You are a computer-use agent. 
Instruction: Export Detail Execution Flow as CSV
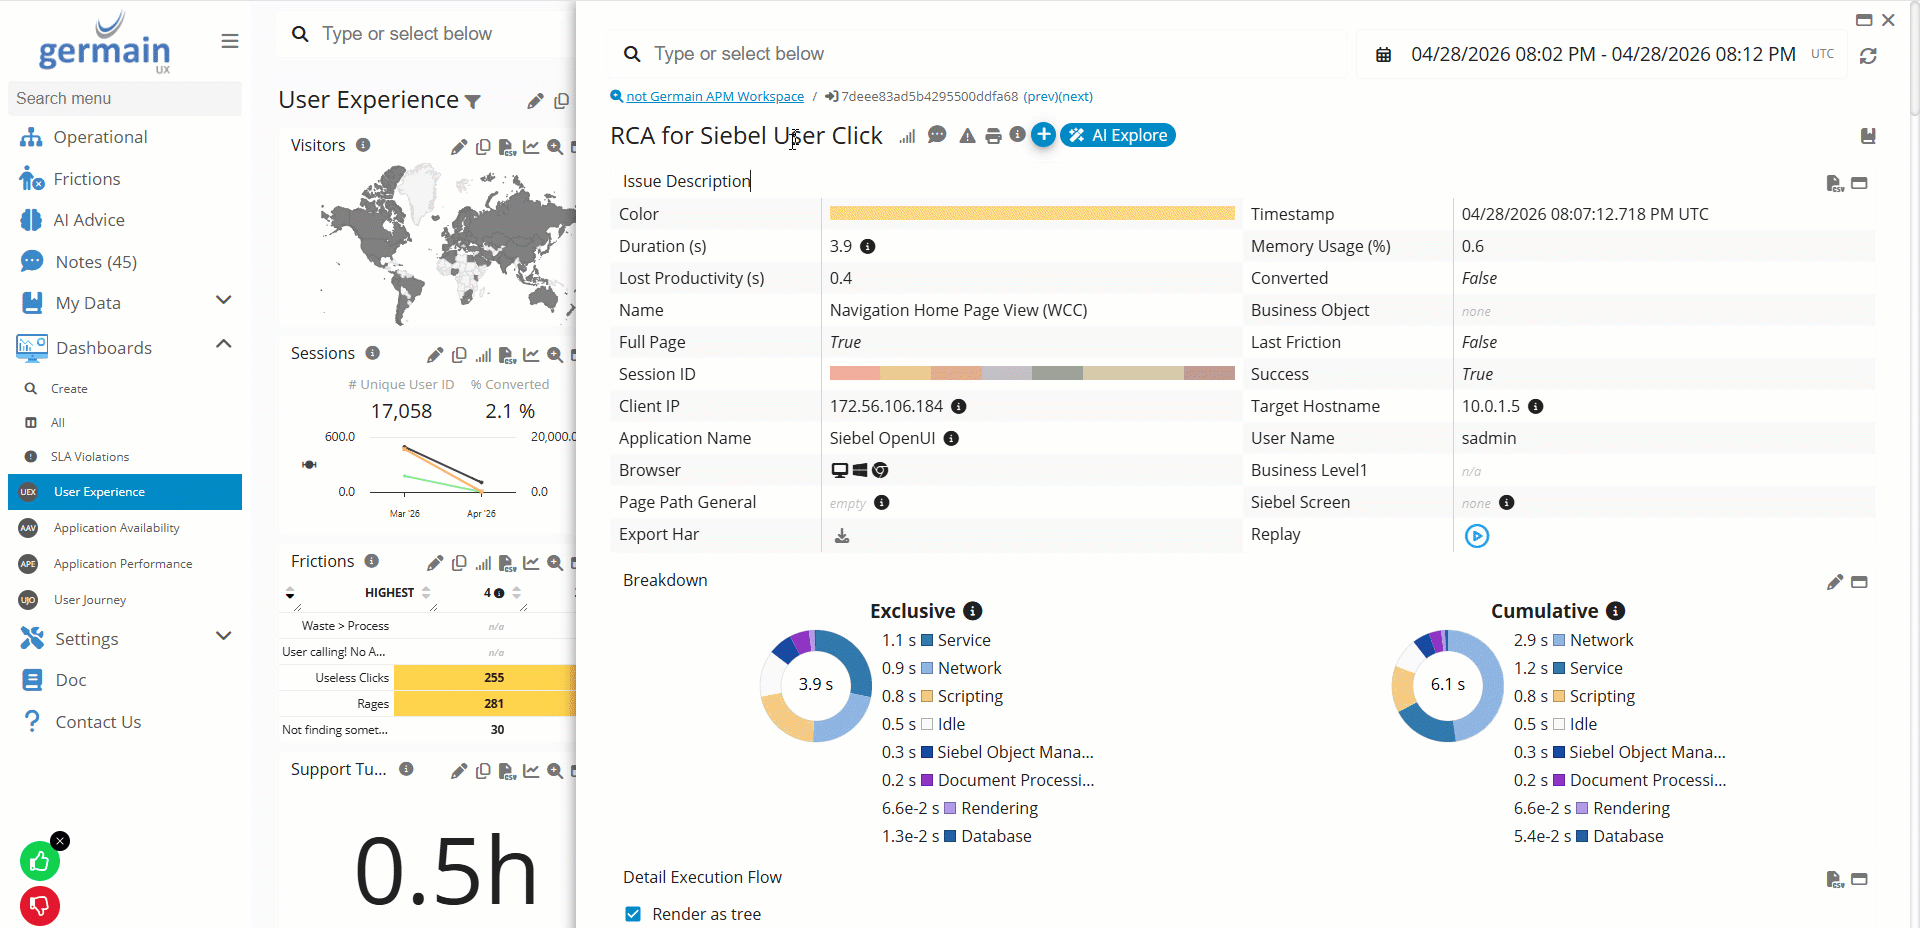coord(1835,879)
